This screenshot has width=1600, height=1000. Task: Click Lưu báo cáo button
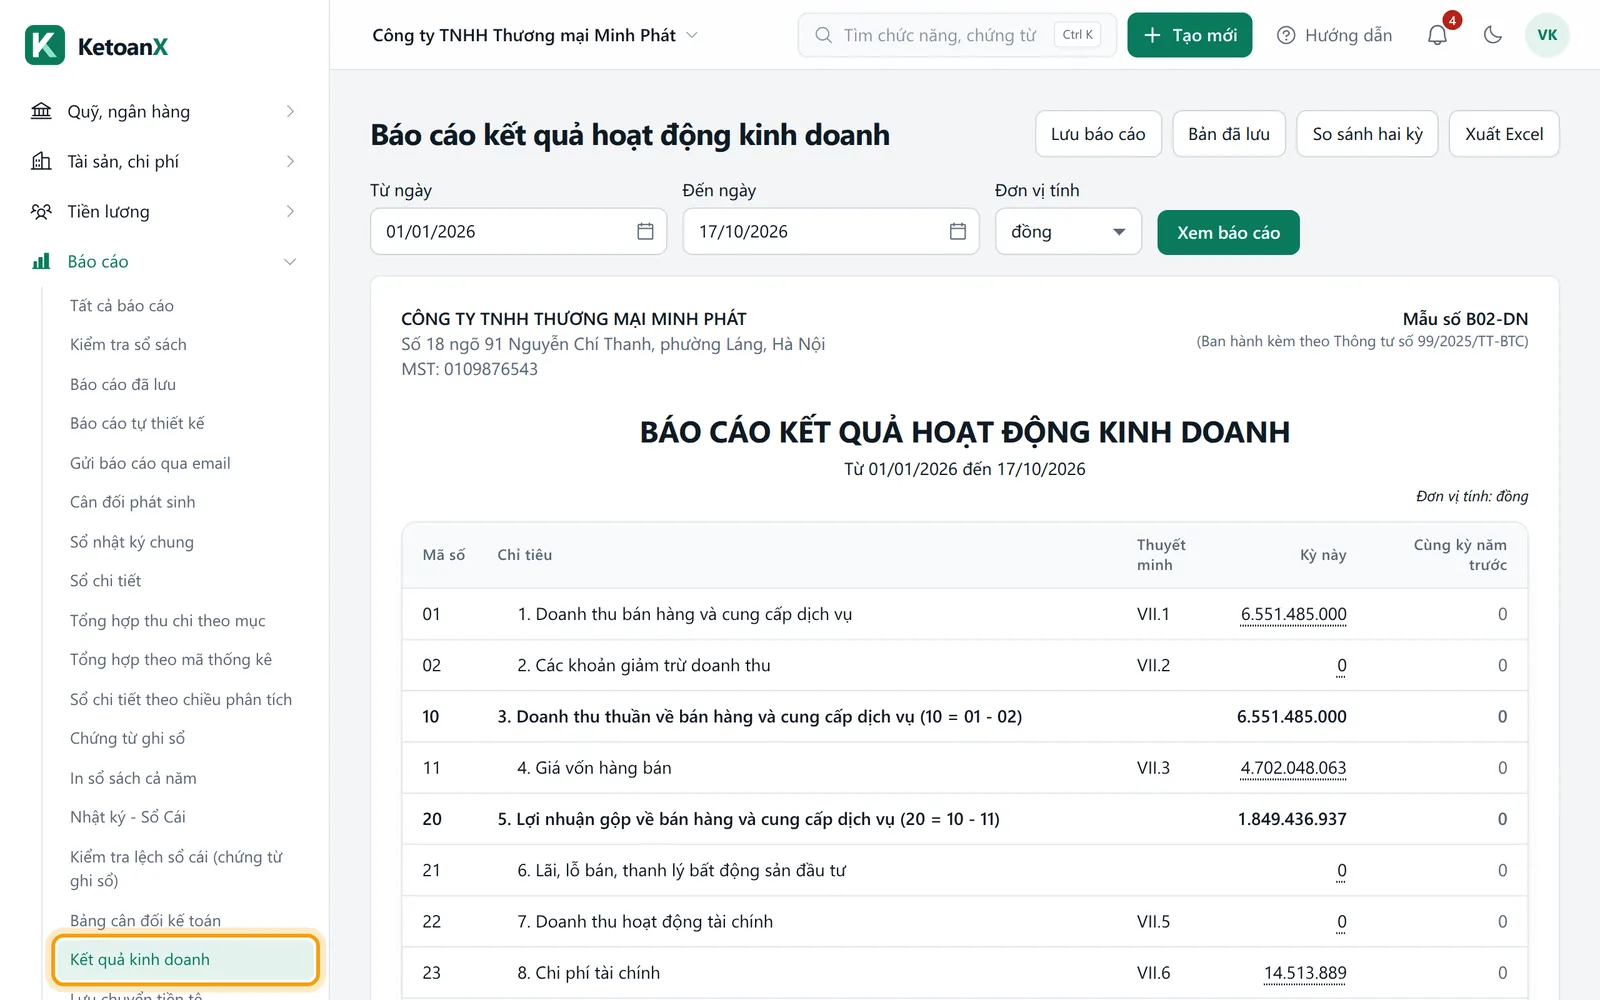[1098, 134]
